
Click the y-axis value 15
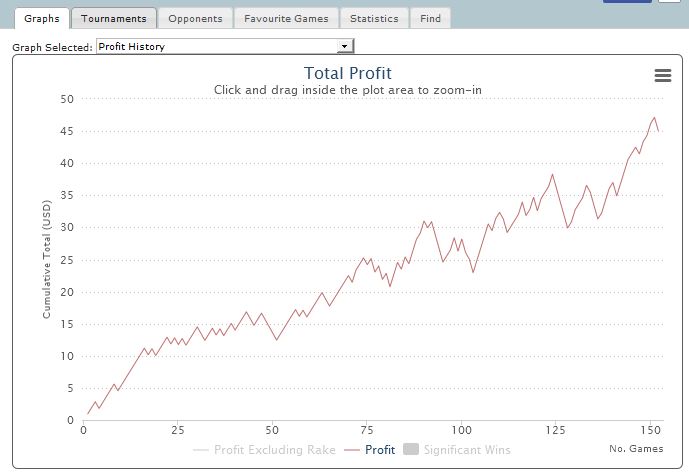click(67, 324)
